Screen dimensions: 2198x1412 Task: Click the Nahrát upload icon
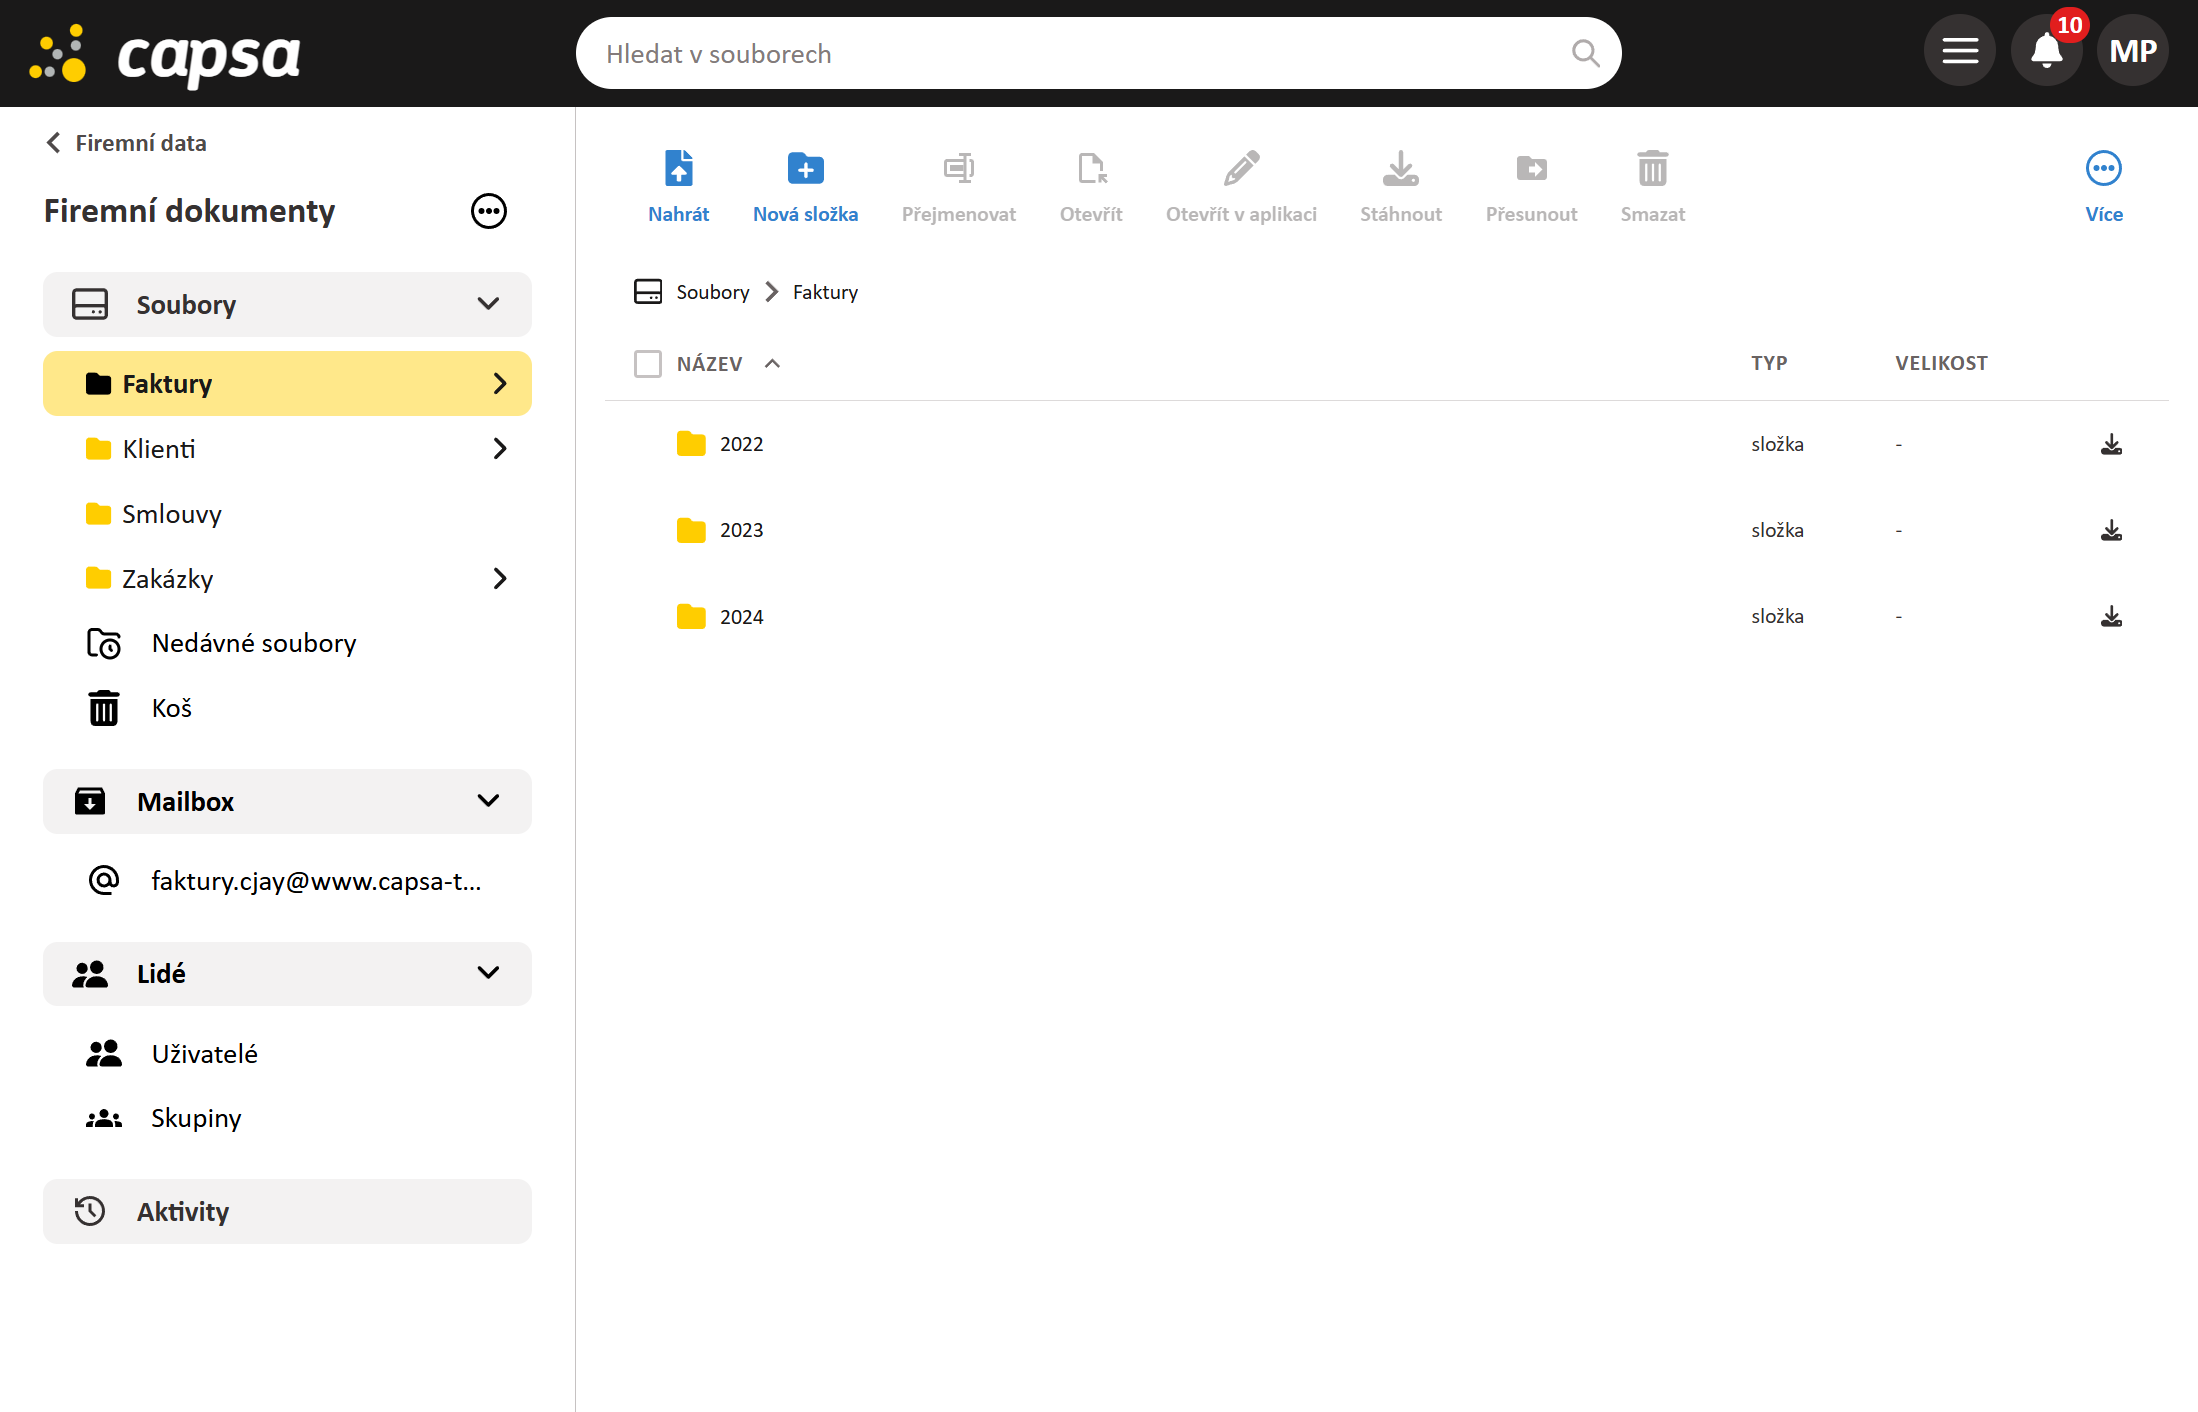[x=678, y=169]
